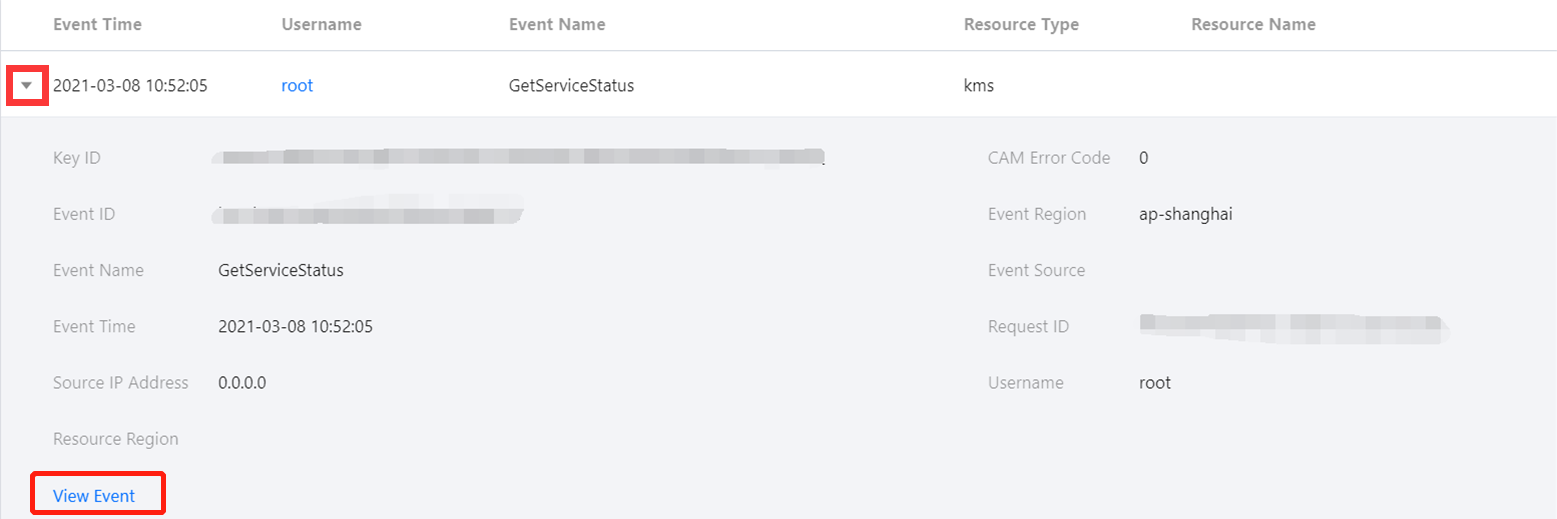Click the View Event link
This screenshot has height=519, width=1557.
94,496
